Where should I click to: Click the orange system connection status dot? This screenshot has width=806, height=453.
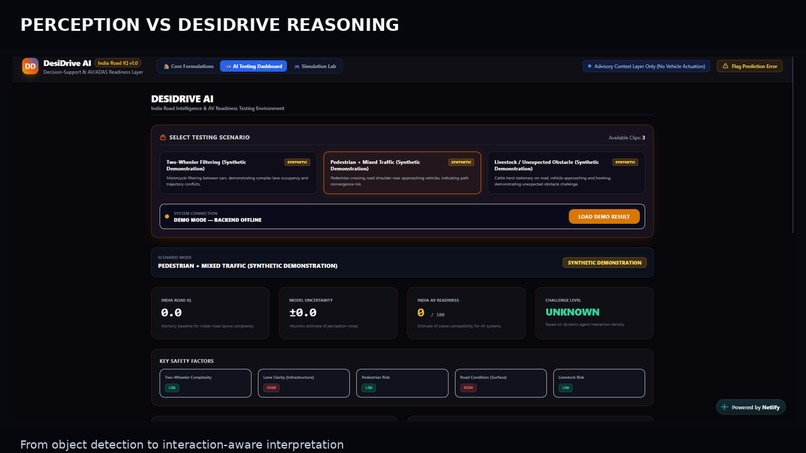[167, 216]
